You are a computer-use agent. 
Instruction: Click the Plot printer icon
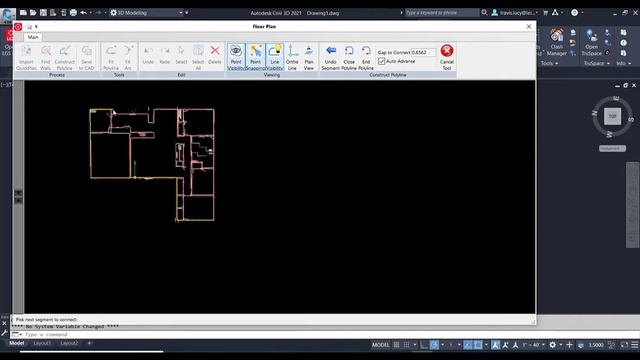[x=73, y=13]
